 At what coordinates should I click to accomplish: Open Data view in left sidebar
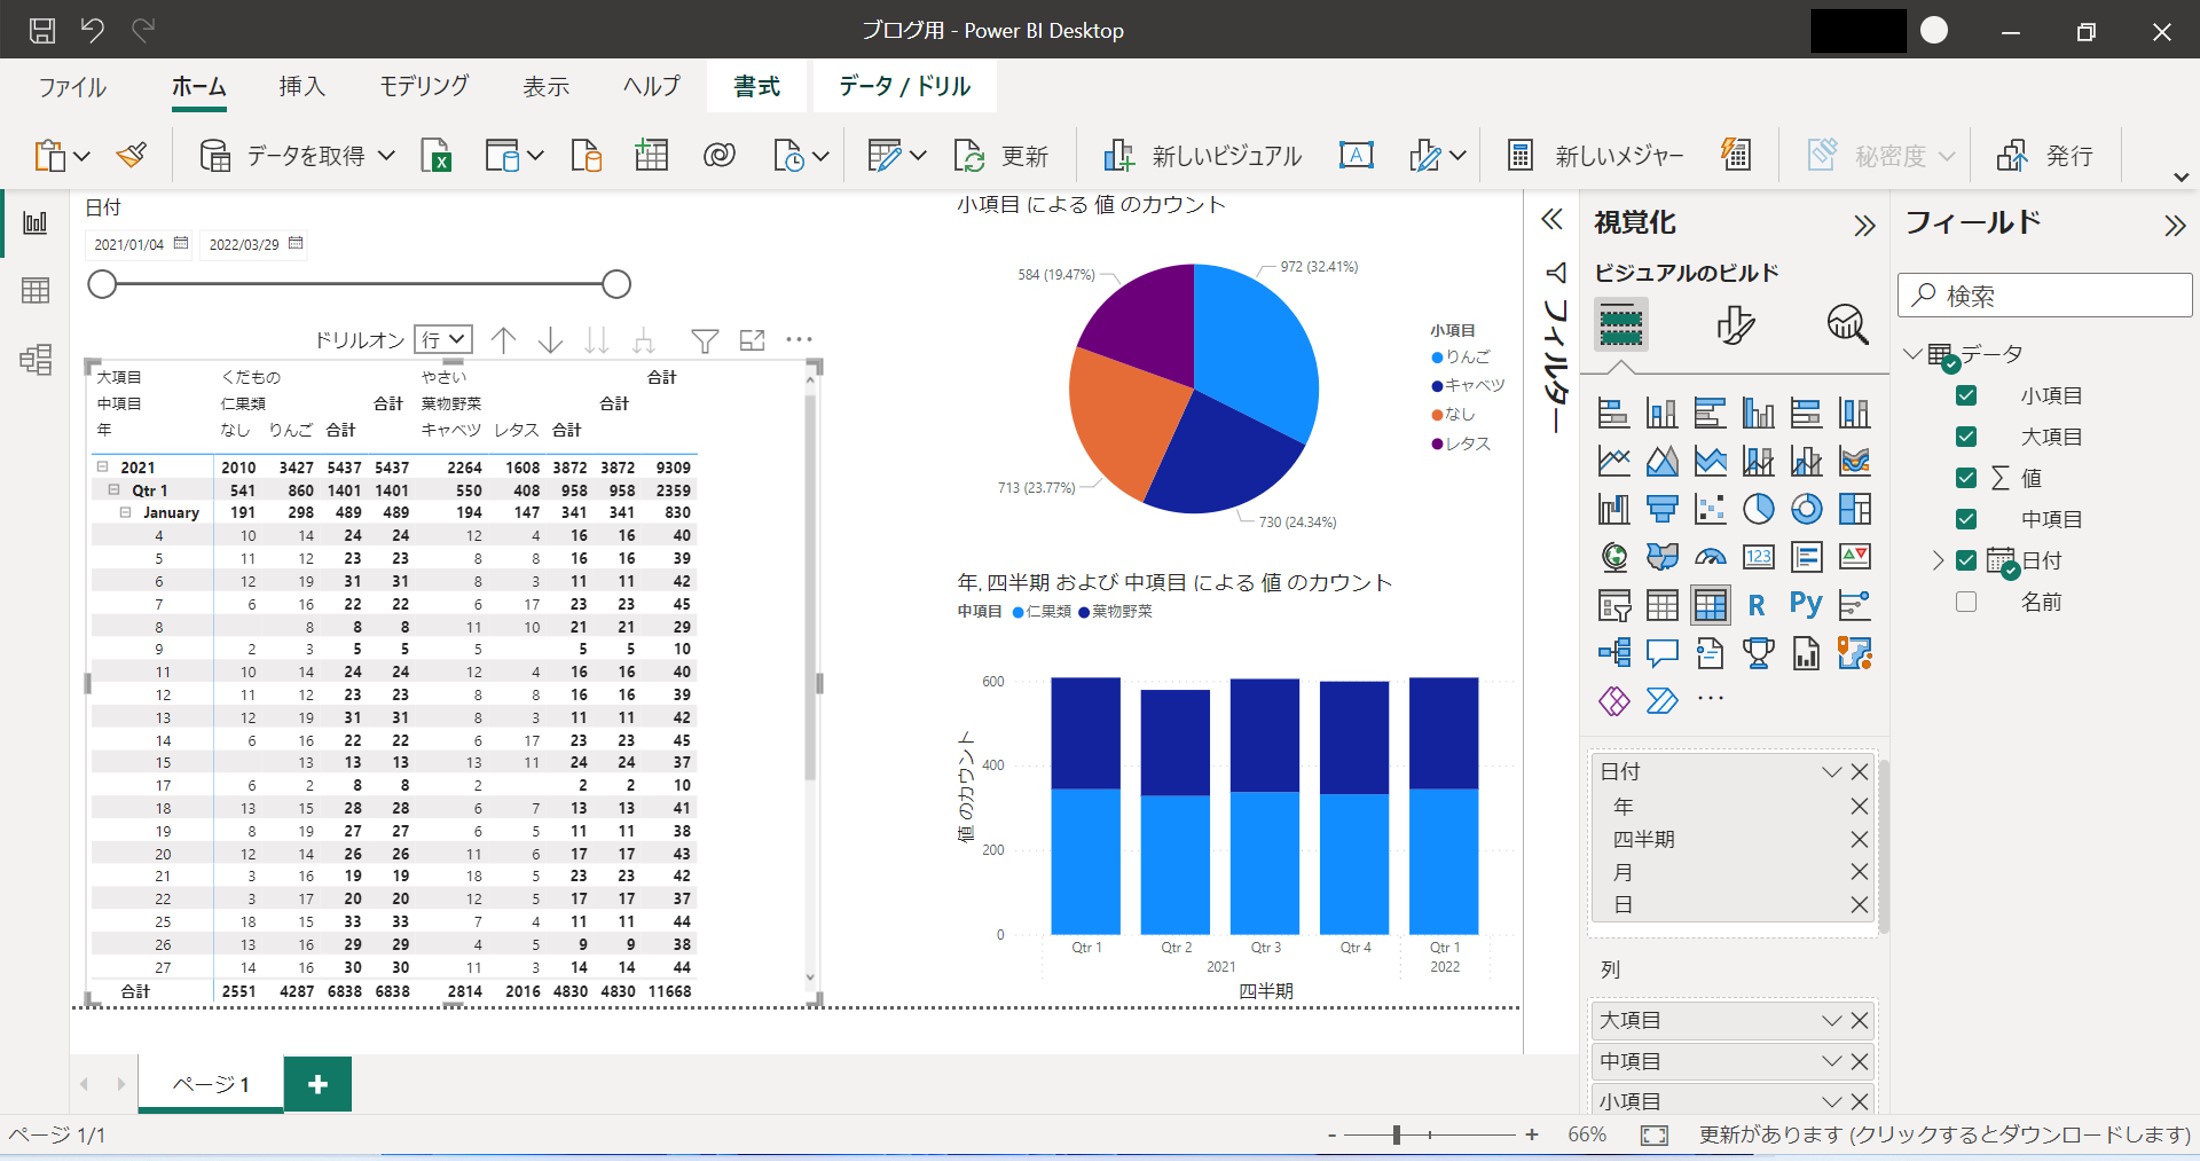(35, 291)
